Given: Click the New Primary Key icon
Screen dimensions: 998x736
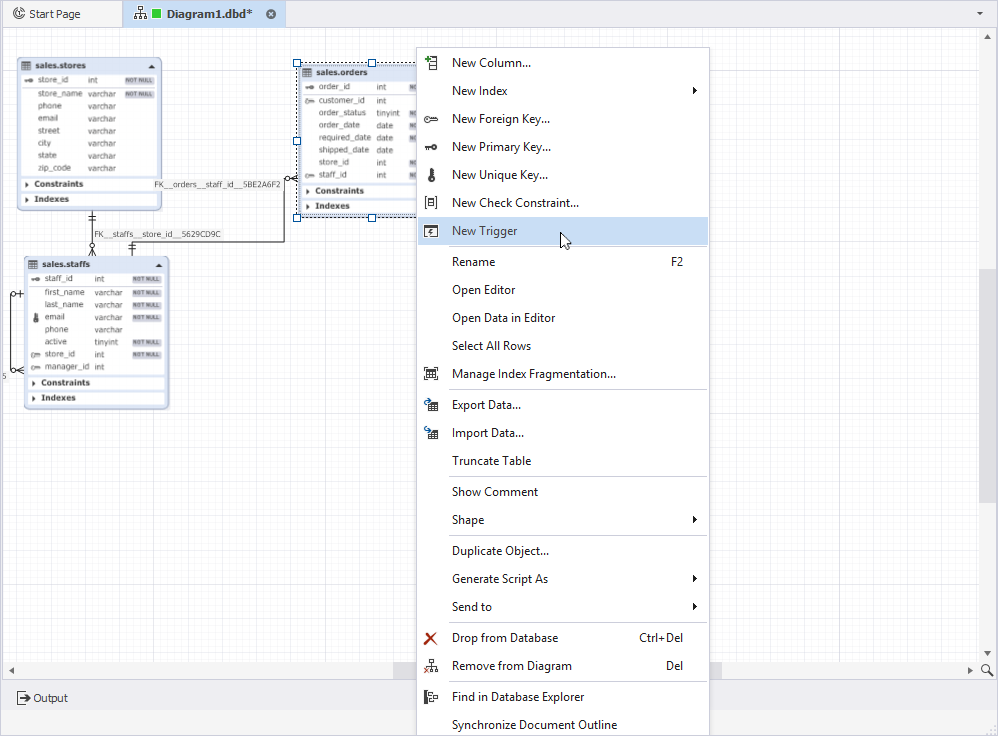Looking at the screenshot, I should click(x=431, y=147).
